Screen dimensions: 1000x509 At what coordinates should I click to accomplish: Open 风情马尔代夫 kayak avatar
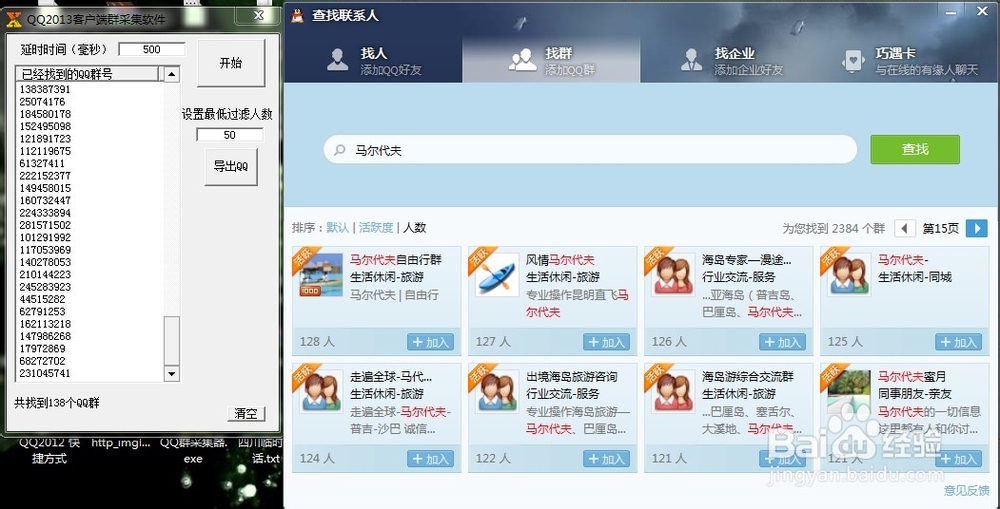tap(497, 275)
